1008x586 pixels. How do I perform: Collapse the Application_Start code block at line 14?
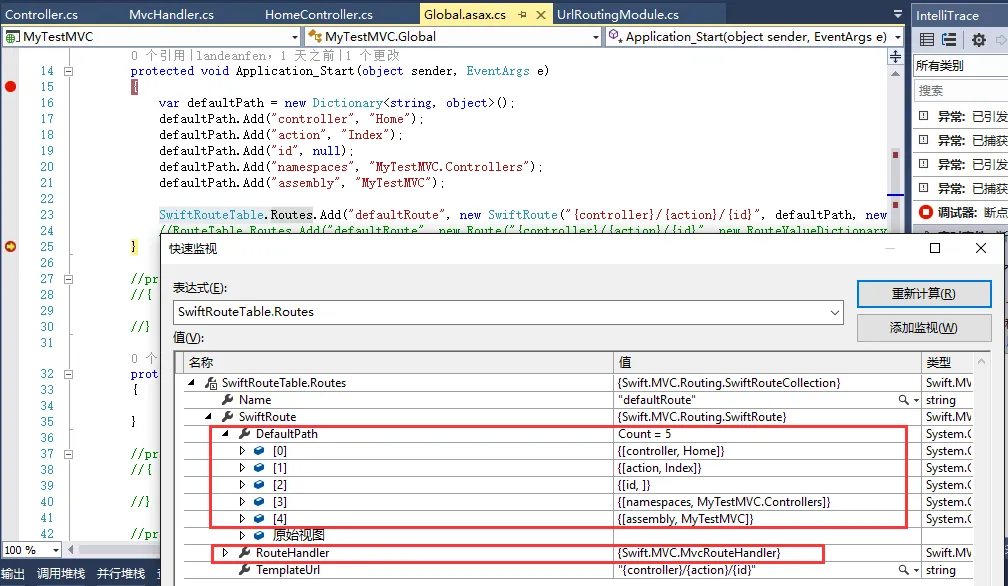click(x=69, y=72)
